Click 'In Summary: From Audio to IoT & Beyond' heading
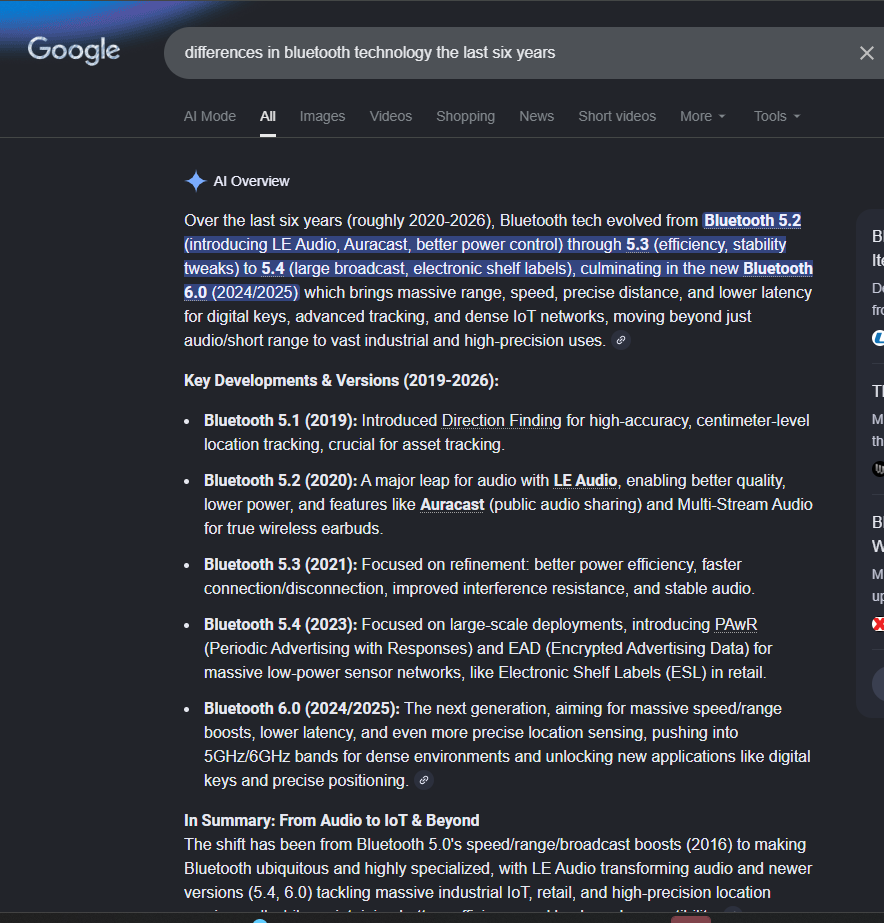Screen dimensions: 884x923 [331, 820]
